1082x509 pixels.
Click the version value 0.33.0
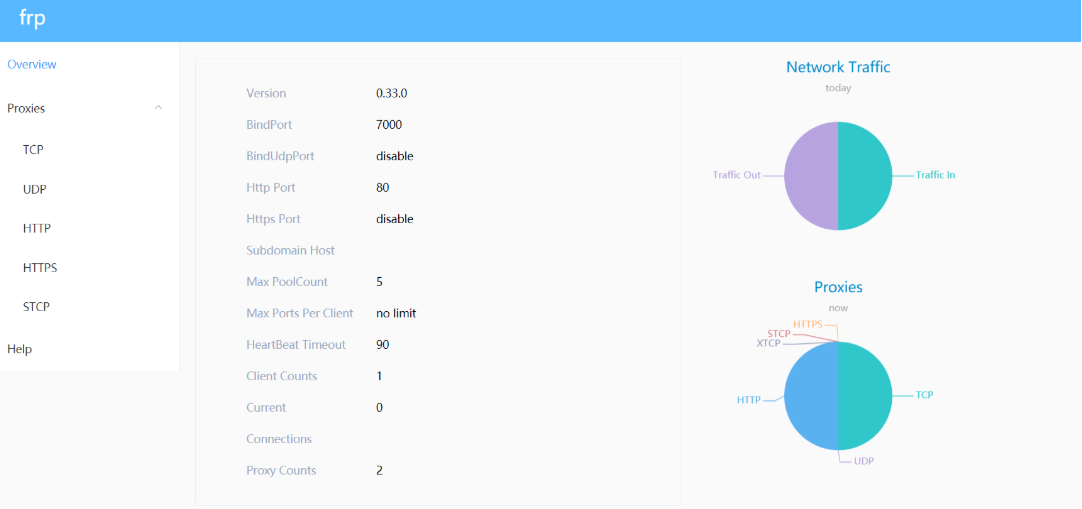pyautogui.click(x=391, y=93)
